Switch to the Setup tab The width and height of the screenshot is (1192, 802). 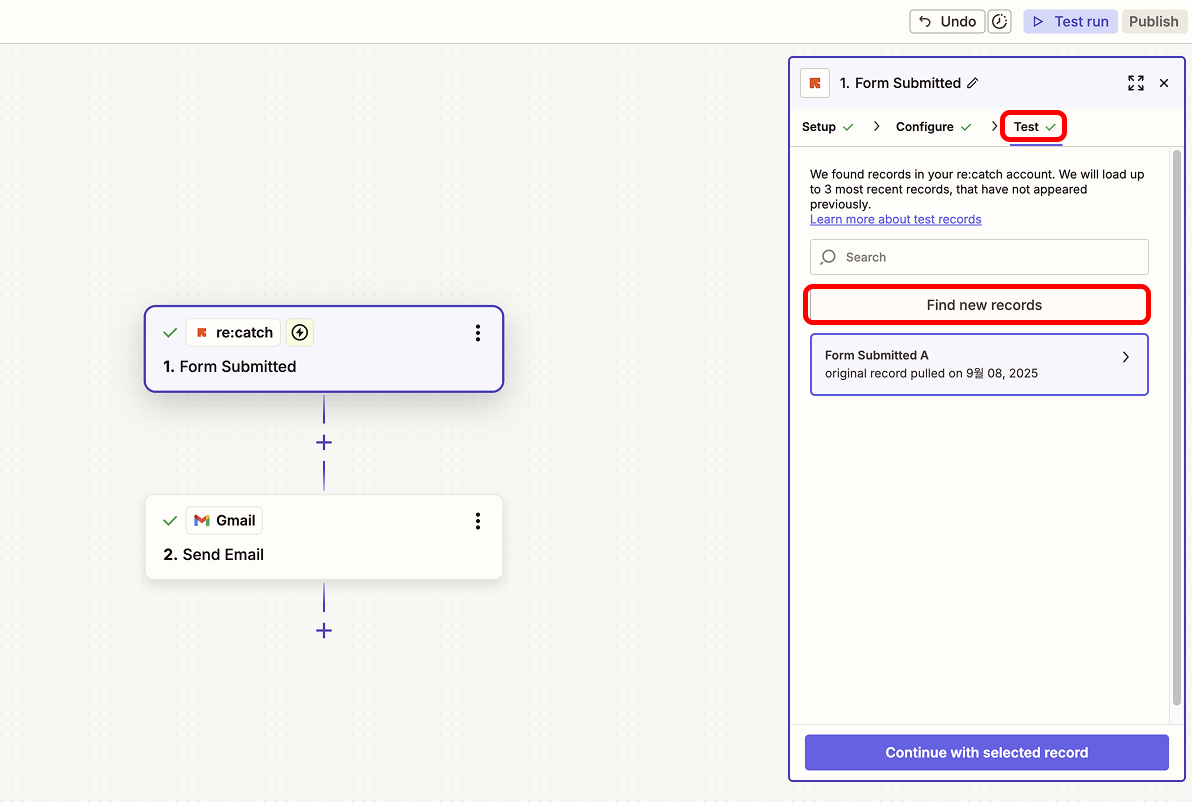point(819,127)
